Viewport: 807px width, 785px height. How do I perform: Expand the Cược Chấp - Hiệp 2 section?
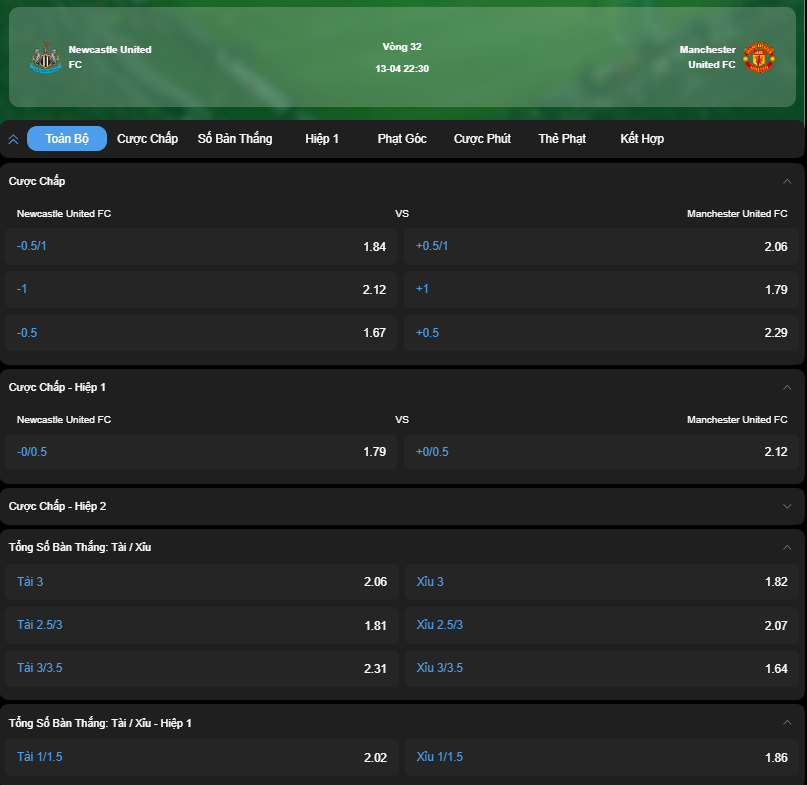pyautogui.click(x=787, y=506)
